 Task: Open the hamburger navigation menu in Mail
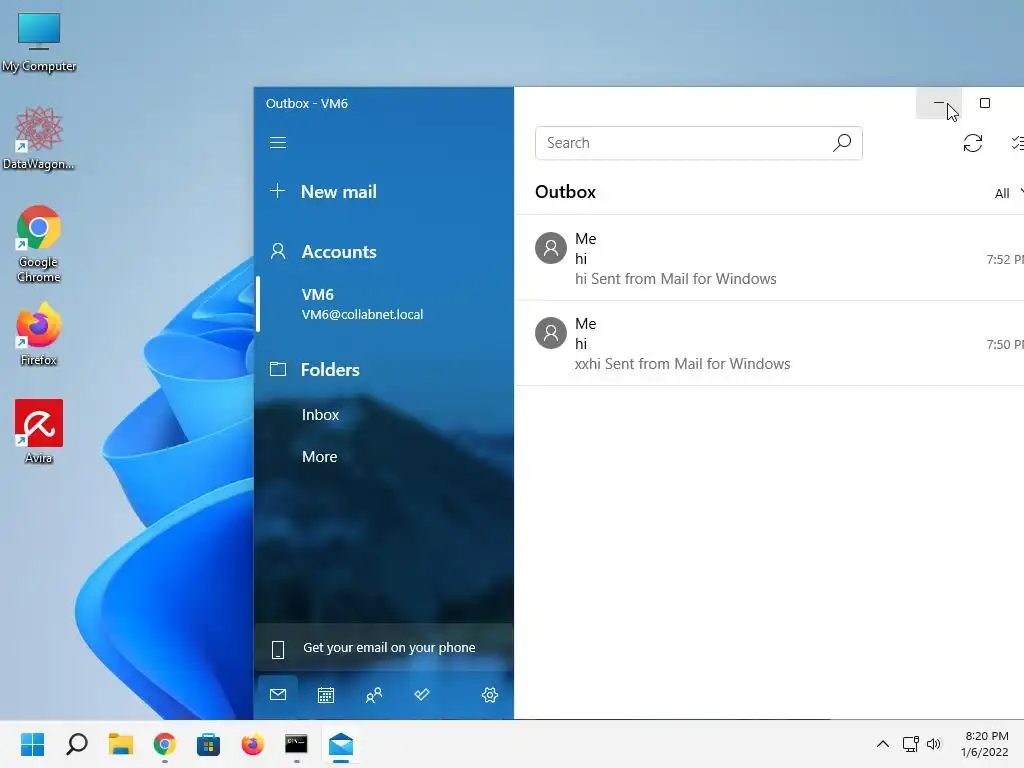click(278, 142)
